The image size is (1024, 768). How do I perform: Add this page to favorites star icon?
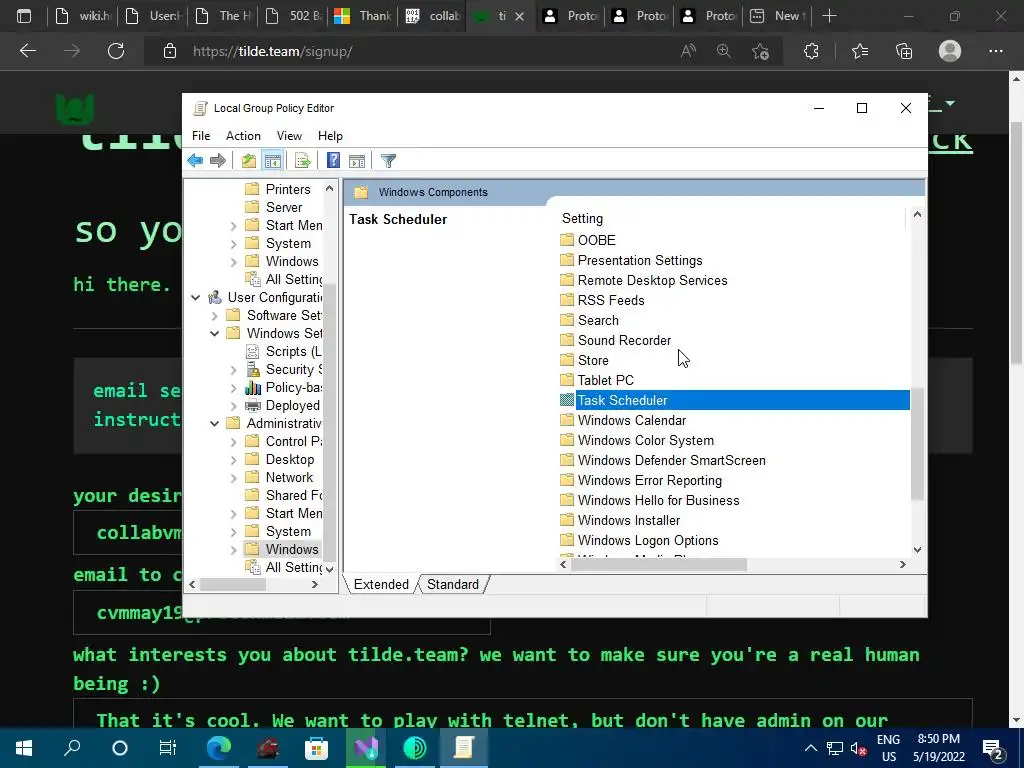[760, 51]
